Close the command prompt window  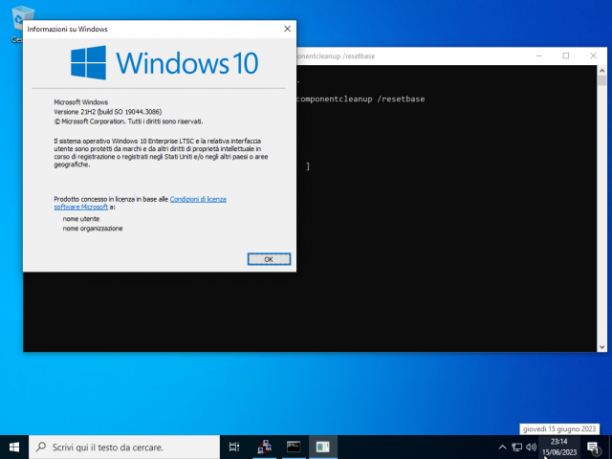pos(593,56)
